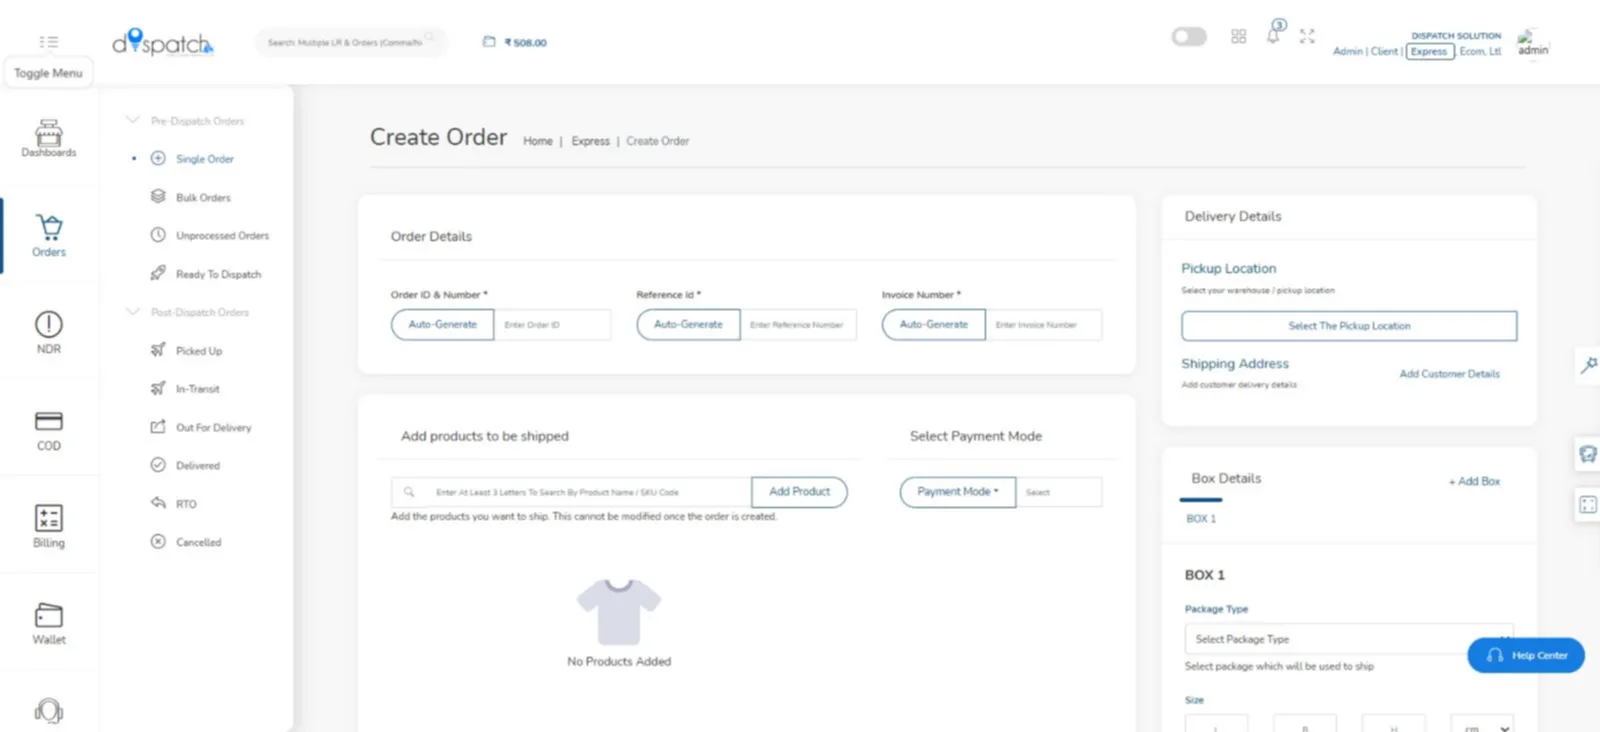Click the notification bell icon

pyautogui.click(x=1273, y=36)
